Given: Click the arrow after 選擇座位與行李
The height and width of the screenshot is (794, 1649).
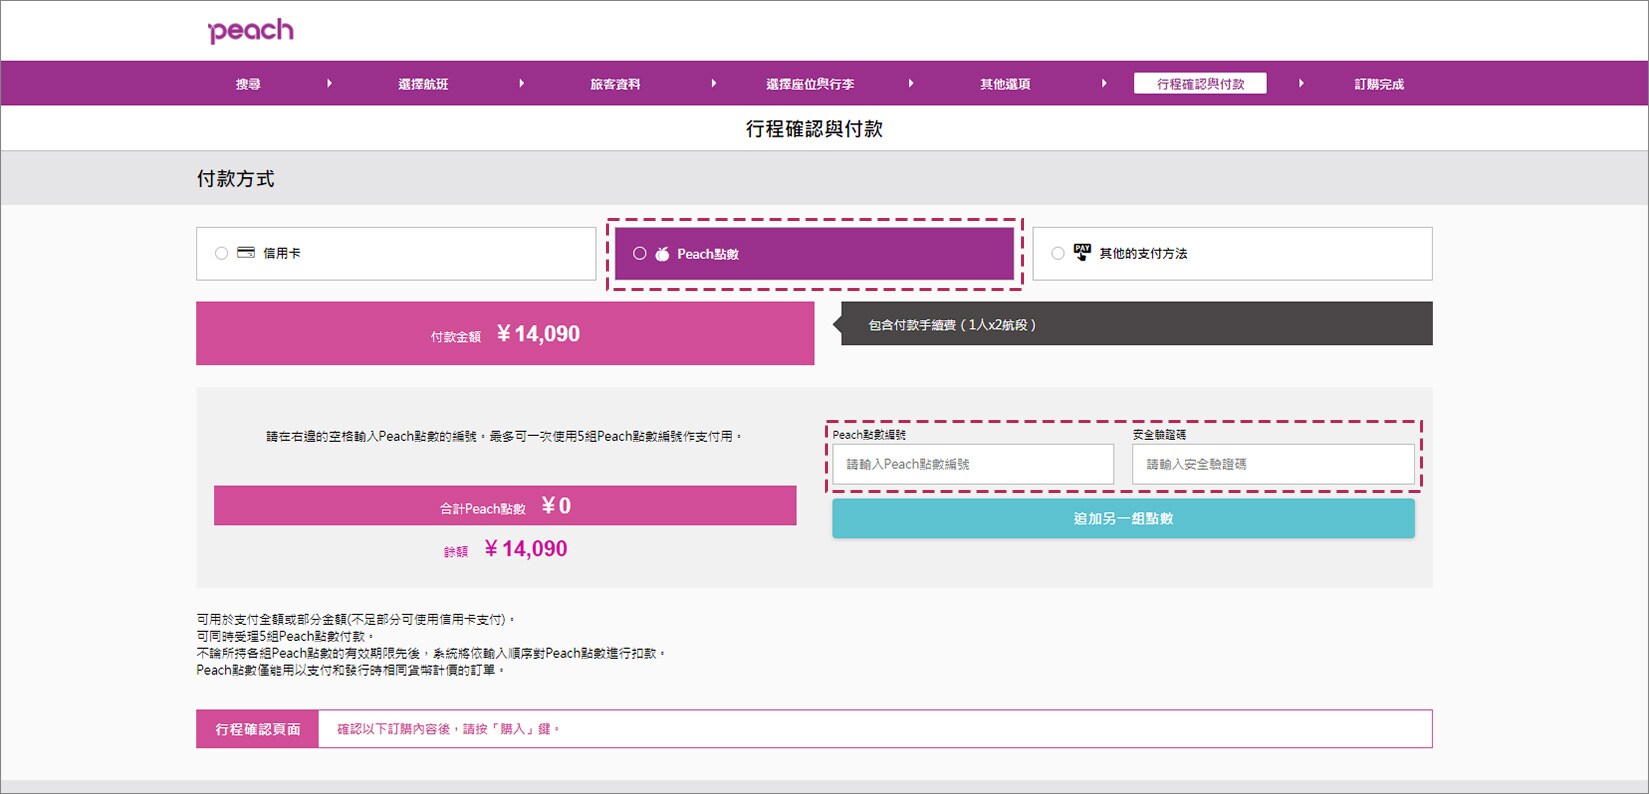Looking at the screenshot, I should point(910,83).
